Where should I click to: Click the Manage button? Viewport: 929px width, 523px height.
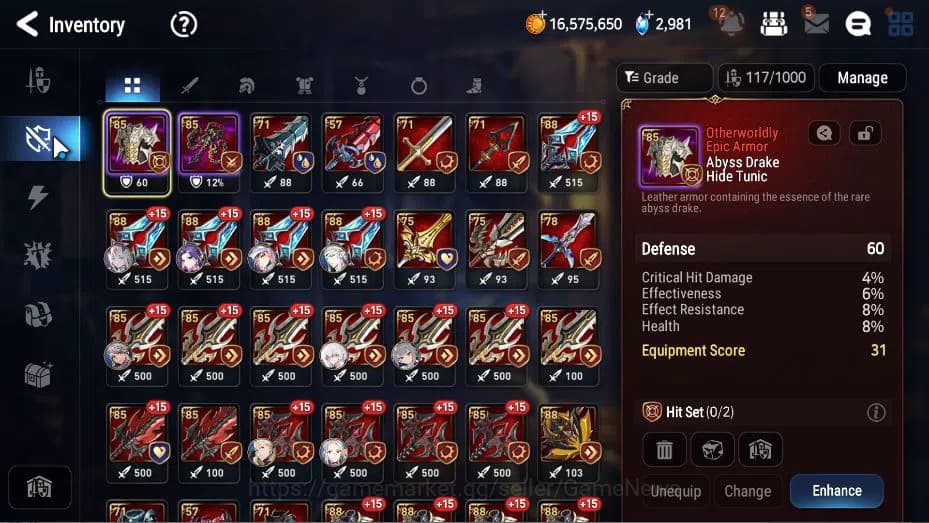point(862,78)
